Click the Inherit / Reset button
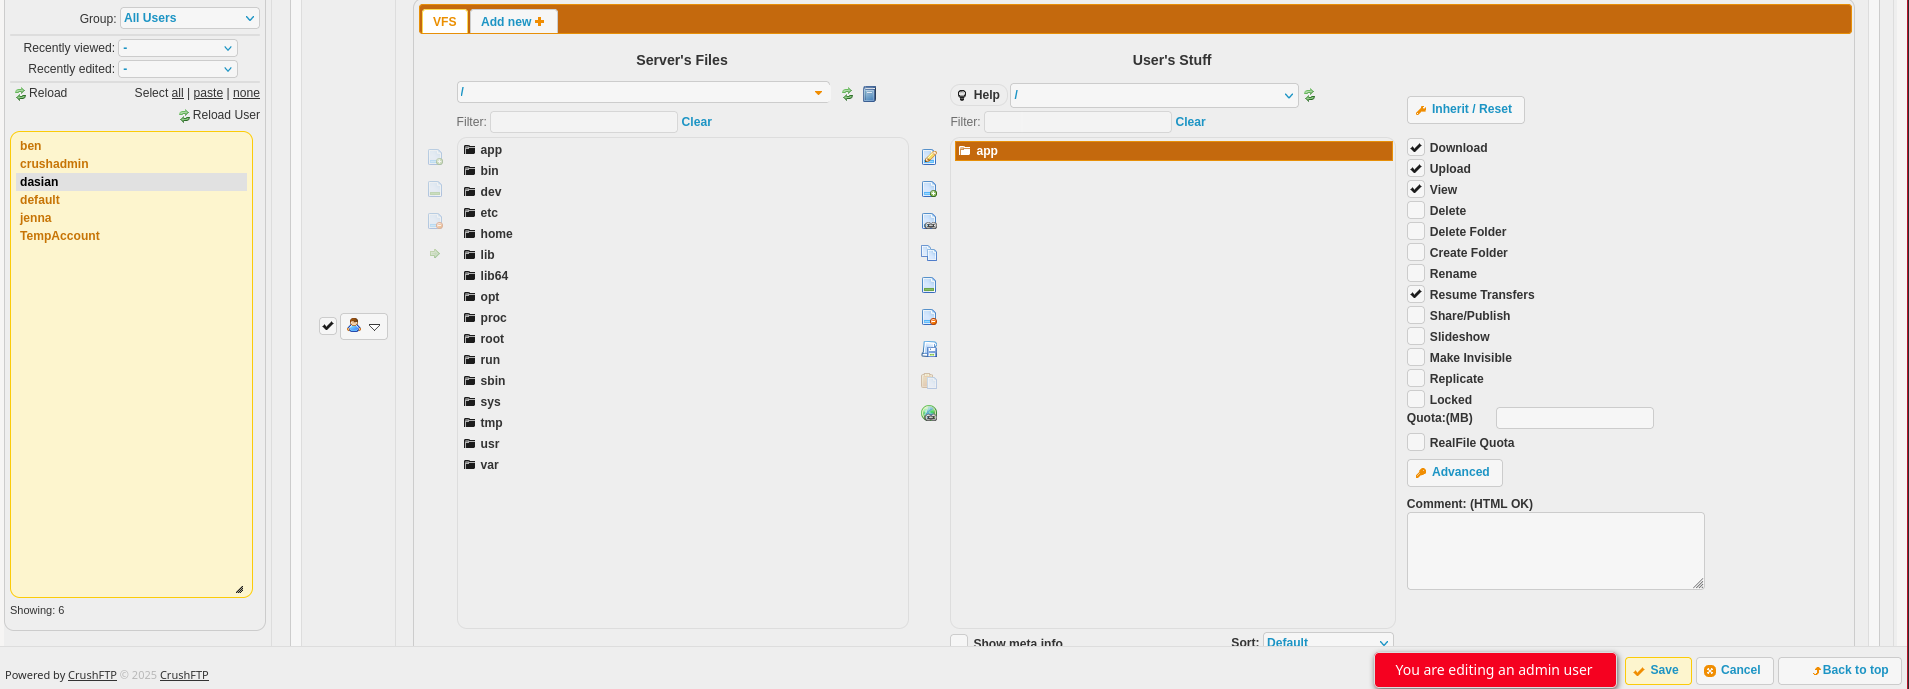The image size is (1909, 689). (x=1465, y=110)
